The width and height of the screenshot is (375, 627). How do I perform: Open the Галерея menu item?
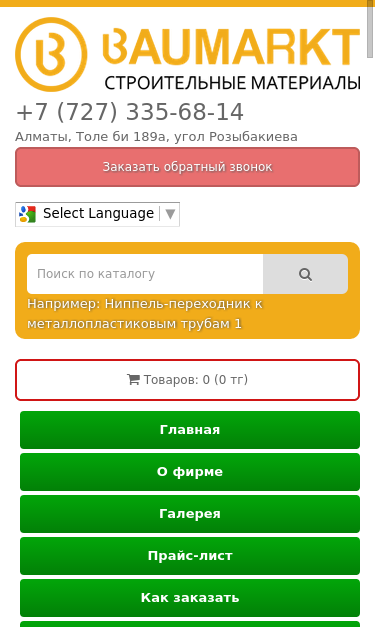190,514
